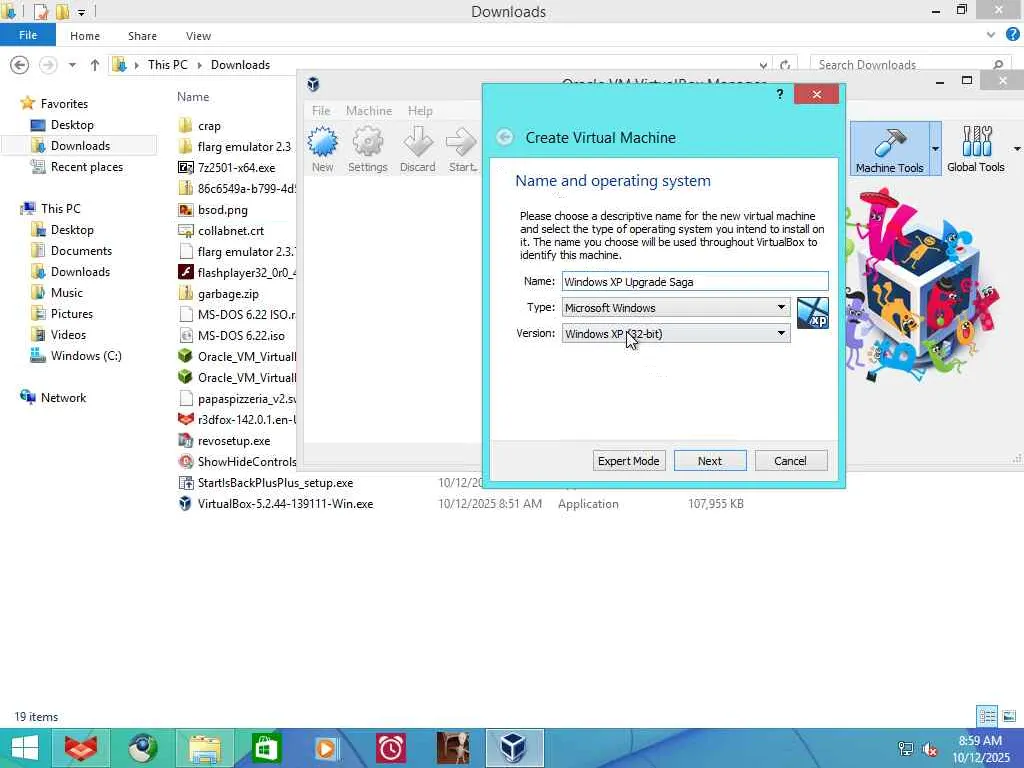Close the Create Virtual Machine dialog
The image size is (1024, 768).
click(816, 94)
